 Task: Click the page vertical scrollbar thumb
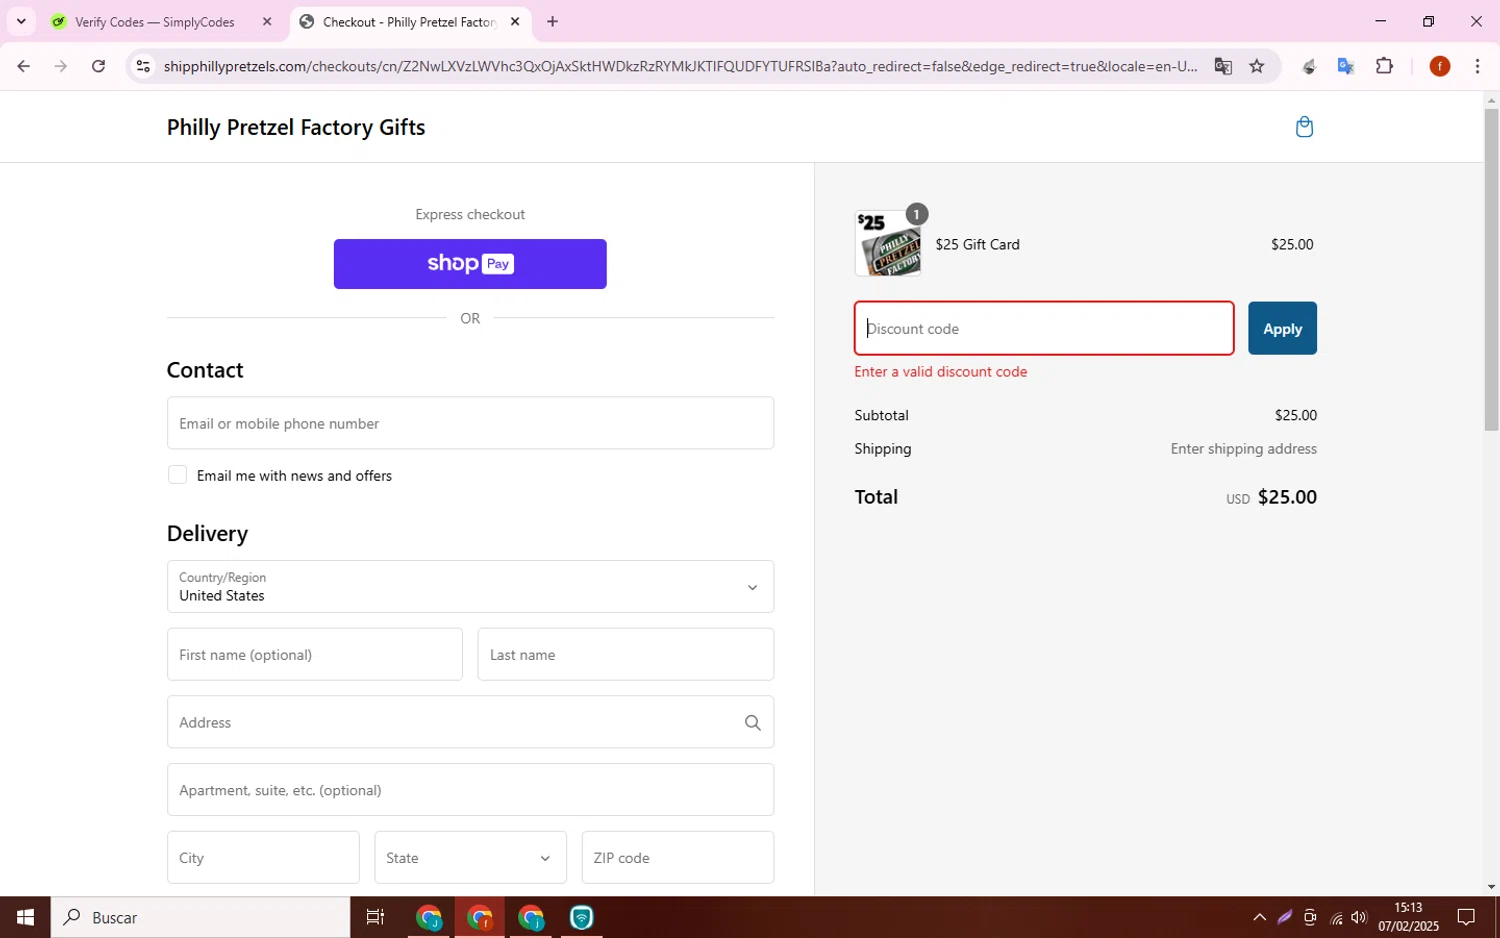[1491, 270]
